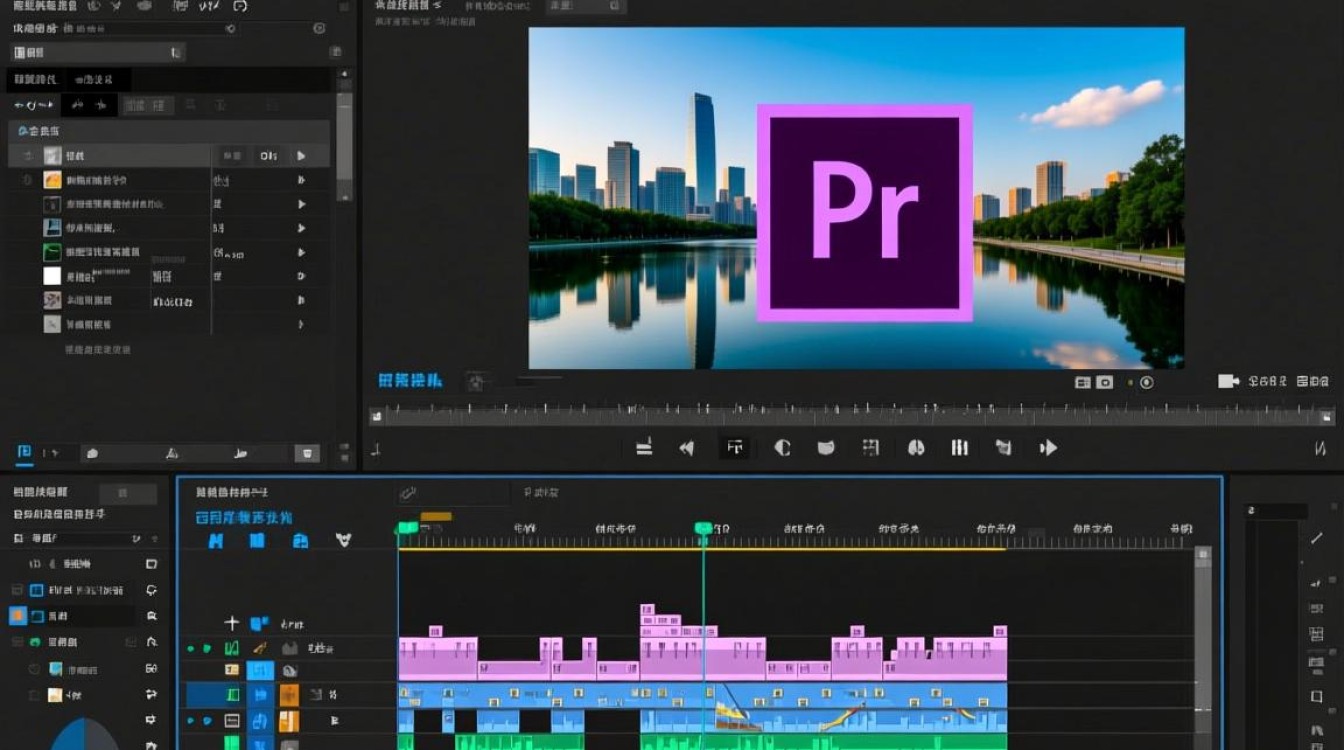Click the monitor scrub bar under the preview
Viewport: 1344px width, 750px height.
pos(852,414)
